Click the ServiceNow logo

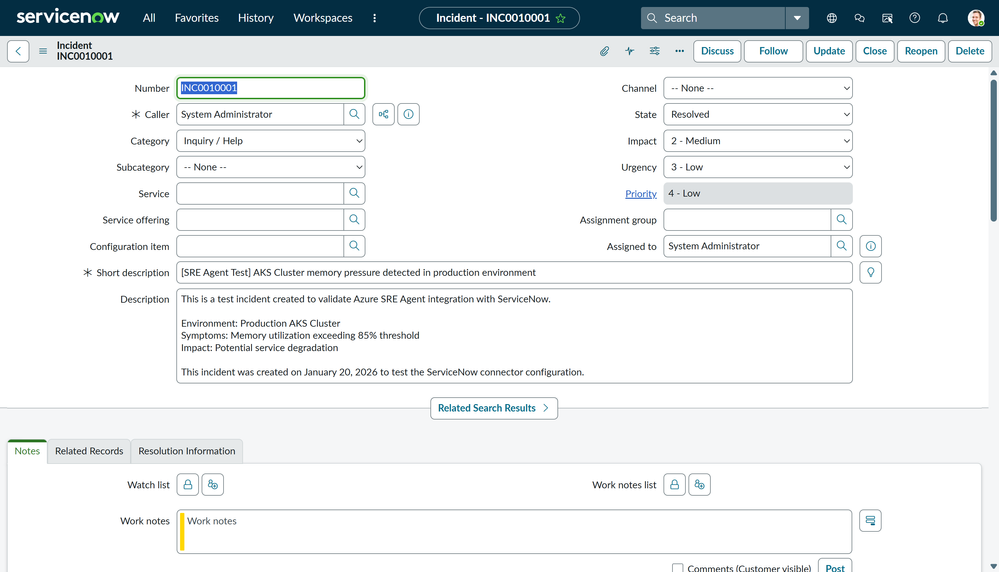pyautogui.click(x=68, y=17)
